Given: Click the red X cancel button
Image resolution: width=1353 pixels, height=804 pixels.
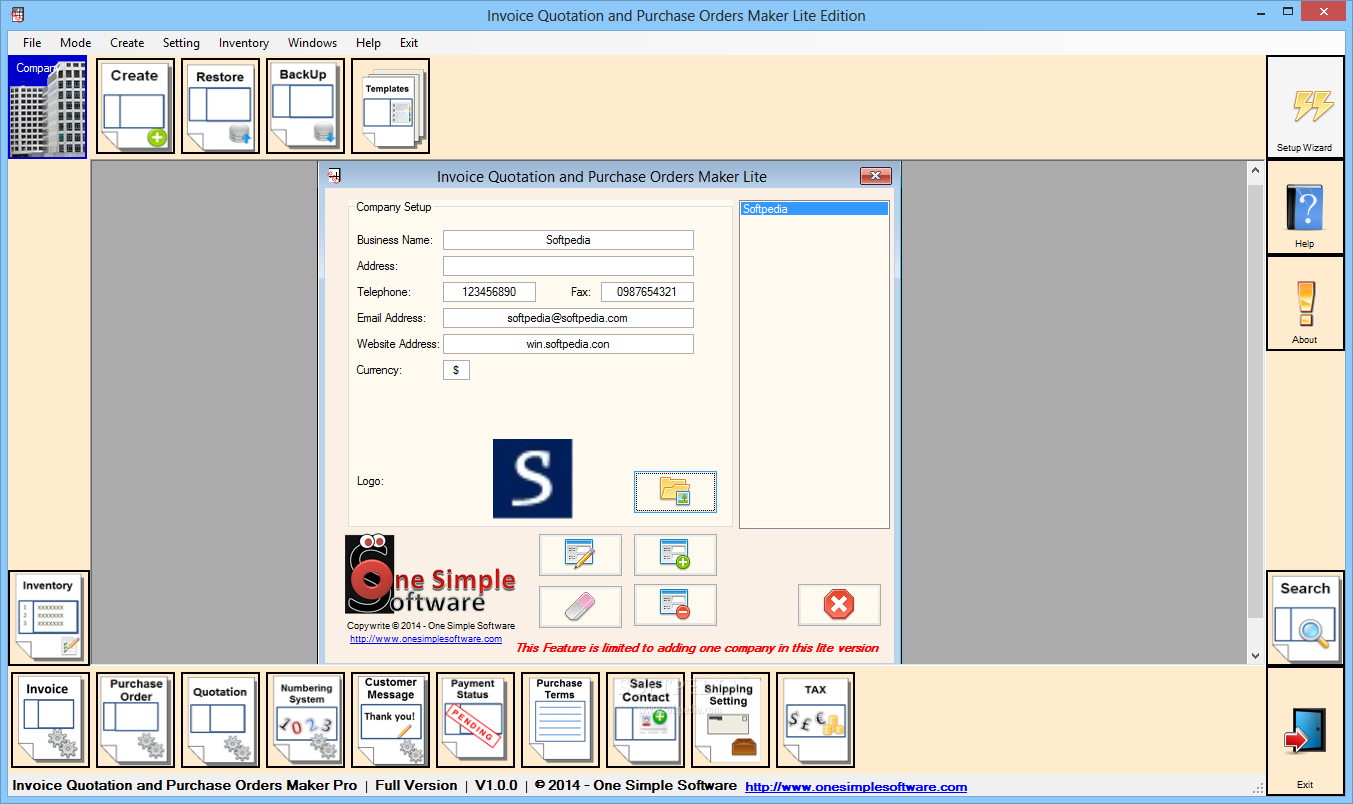Looking at the screenshot, I should 839,605.
